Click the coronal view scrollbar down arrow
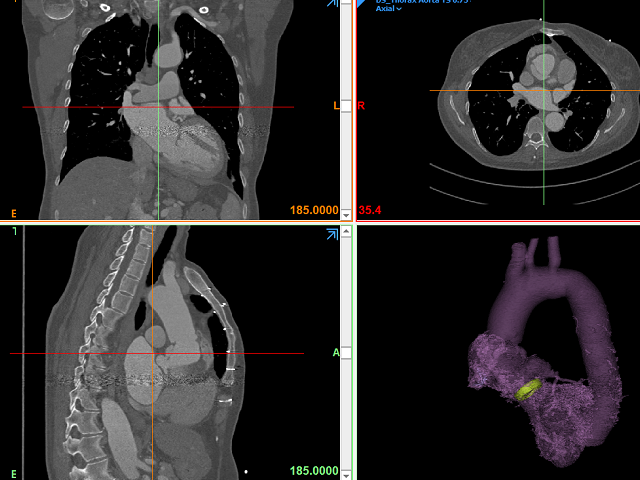Viewport: 640px width, 480px height. point(346,215)
